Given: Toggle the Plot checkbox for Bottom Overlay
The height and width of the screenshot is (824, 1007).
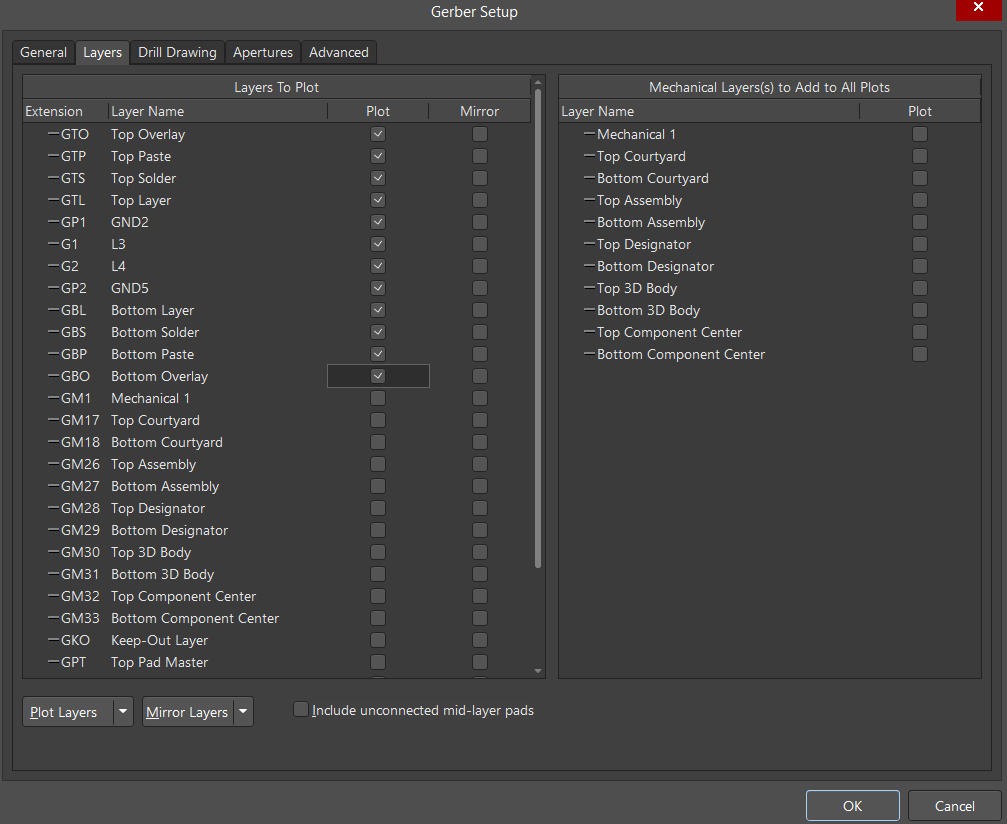Looking at the screenshot, I should click(x=378, y=376).
